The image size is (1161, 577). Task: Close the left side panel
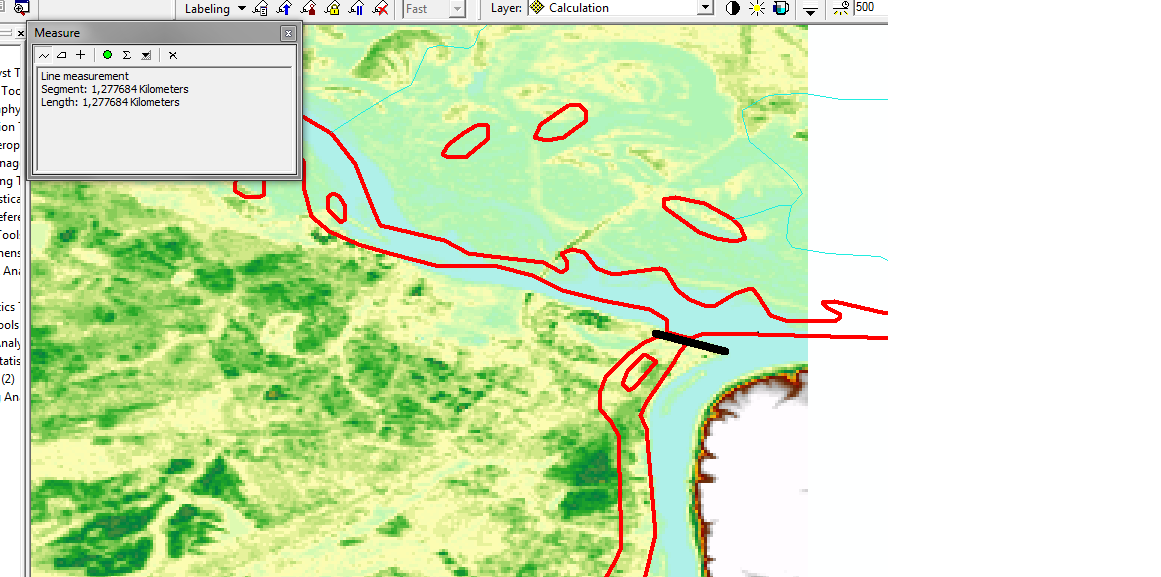(x=21, y=33)
